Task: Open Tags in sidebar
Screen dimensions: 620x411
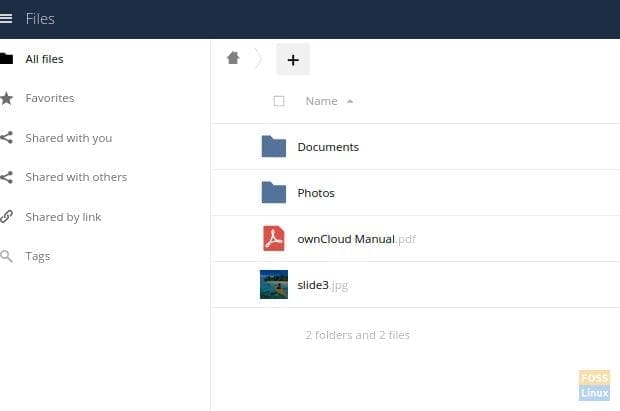Action: point(38,256)
